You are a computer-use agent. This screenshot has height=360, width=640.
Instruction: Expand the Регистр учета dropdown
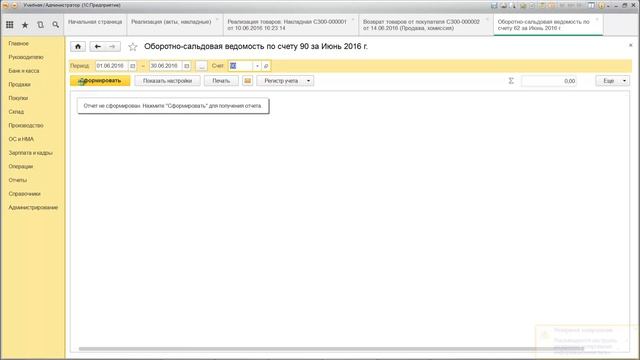(309, 81)
